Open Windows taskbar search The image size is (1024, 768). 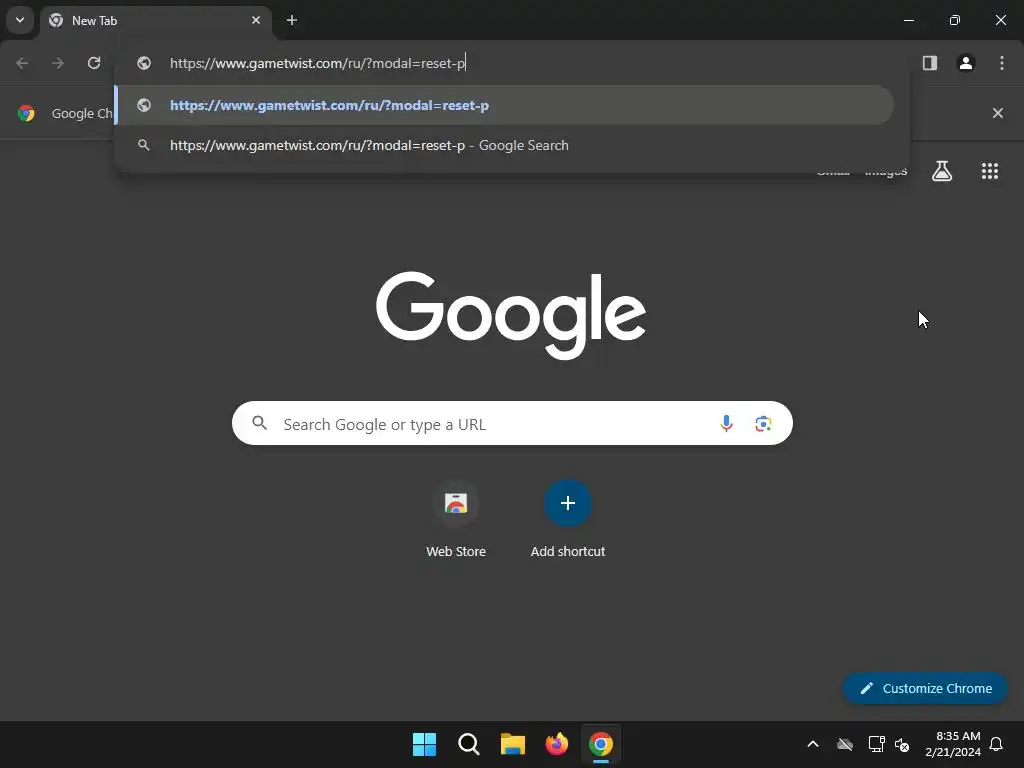468,744
